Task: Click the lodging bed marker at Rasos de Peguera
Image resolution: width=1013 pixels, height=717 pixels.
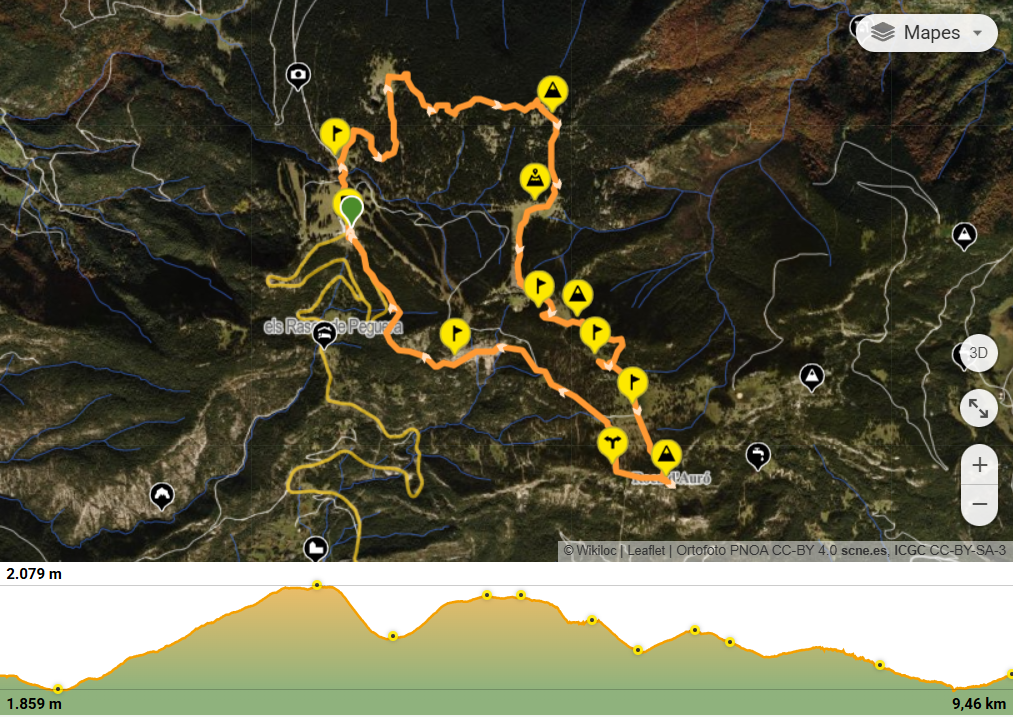Action: pyautogui.click(x=324, y=336)
